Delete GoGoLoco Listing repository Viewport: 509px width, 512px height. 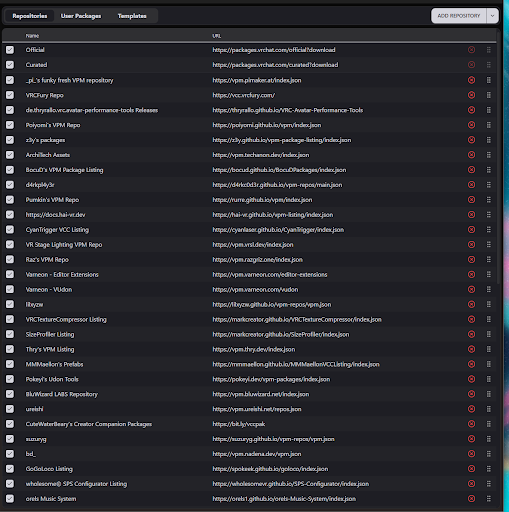tap(471, 469)
